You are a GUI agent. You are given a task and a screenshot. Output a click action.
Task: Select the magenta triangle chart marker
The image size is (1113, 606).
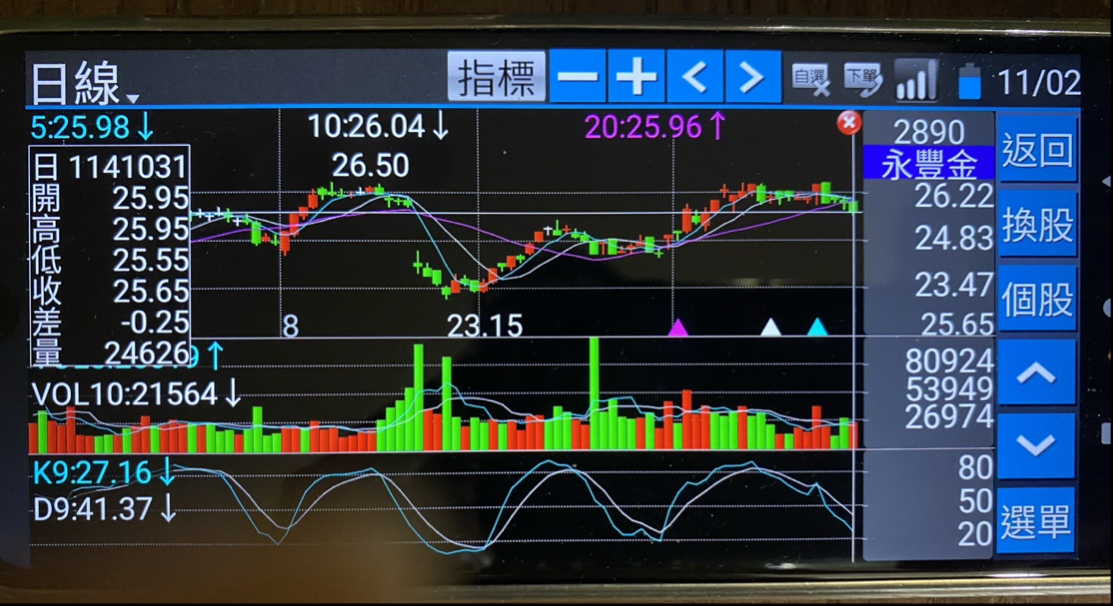pos(678,327)
